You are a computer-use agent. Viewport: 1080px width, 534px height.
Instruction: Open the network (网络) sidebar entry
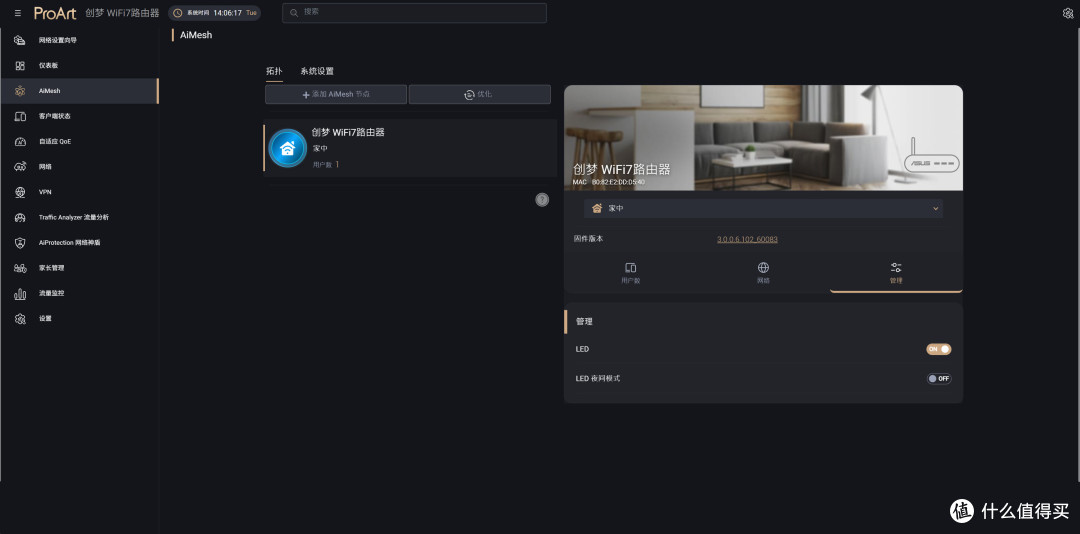pos(79,167)
